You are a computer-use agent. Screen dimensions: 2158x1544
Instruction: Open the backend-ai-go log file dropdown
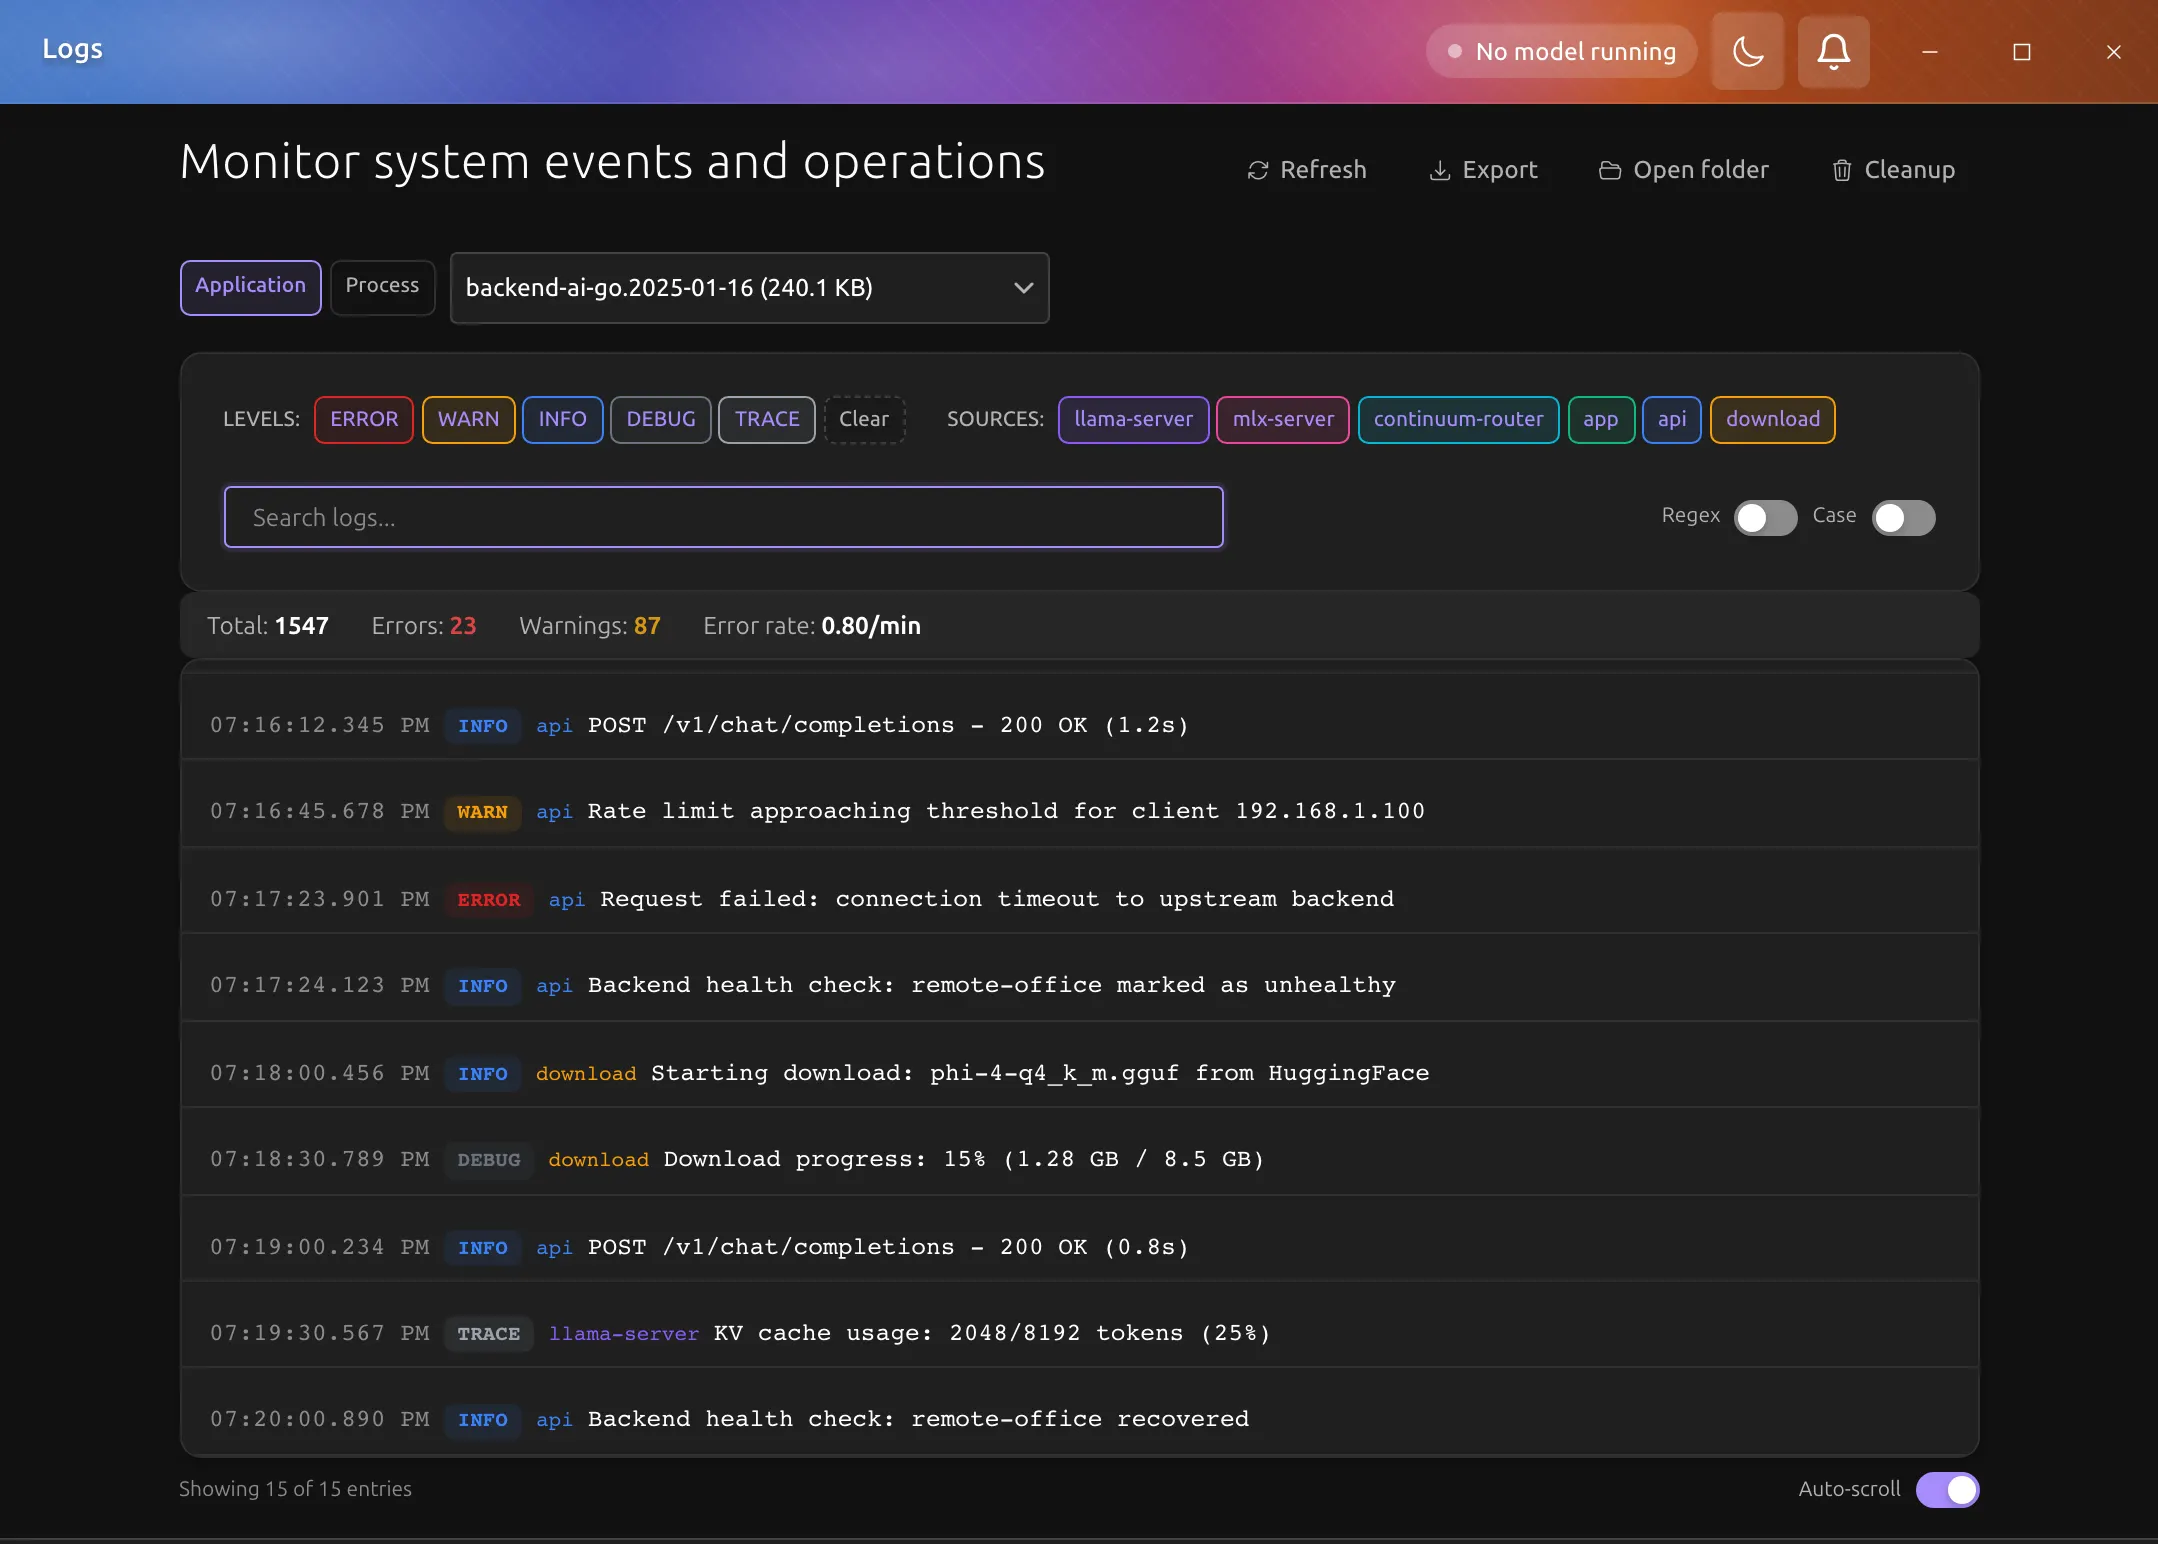click(749, 288)
